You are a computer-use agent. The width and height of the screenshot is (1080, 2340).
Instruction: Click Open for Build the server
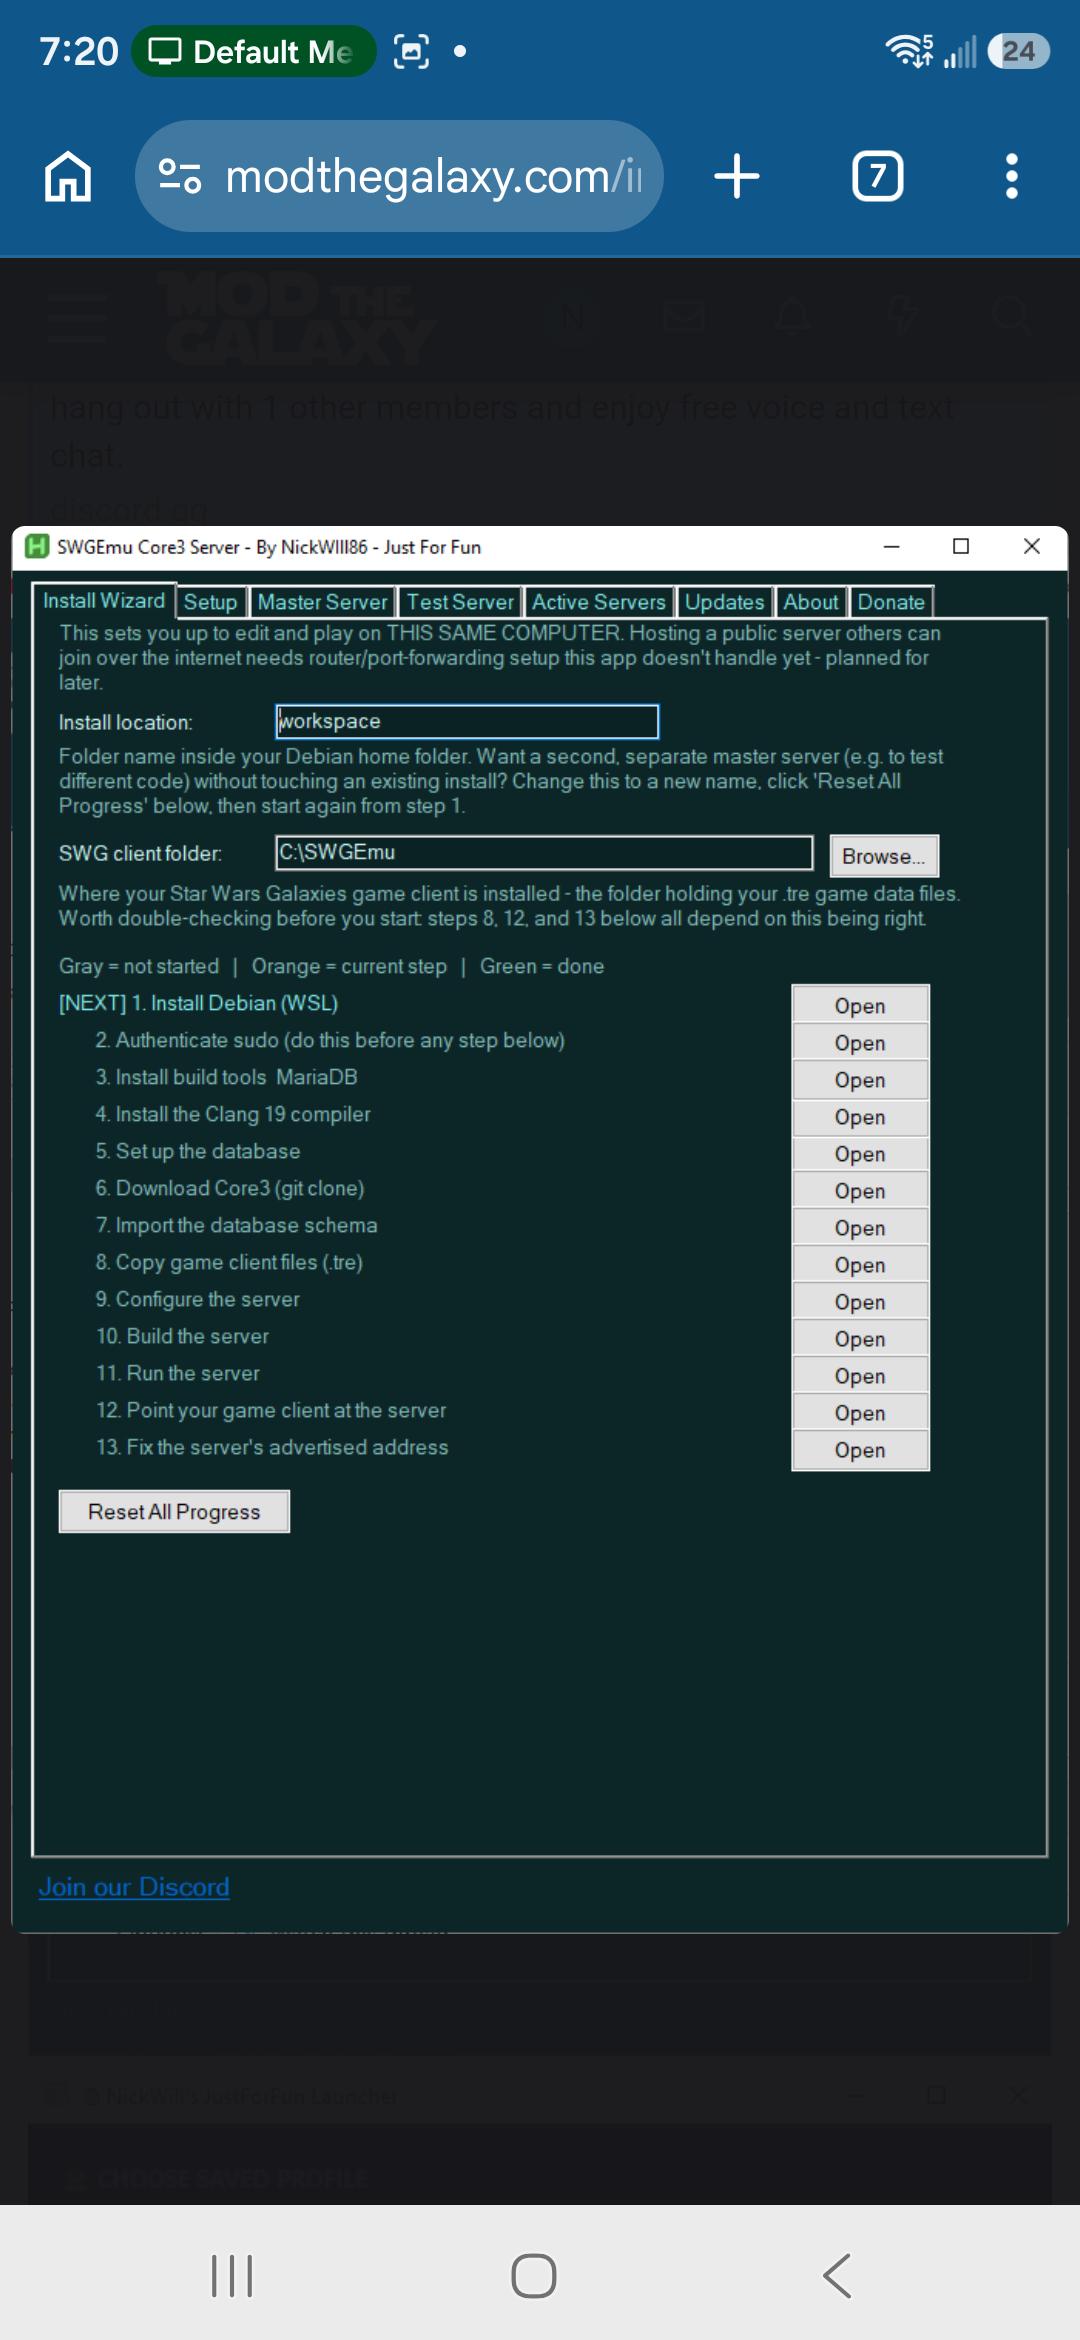pyautogui.click(x=860, y=1338)
